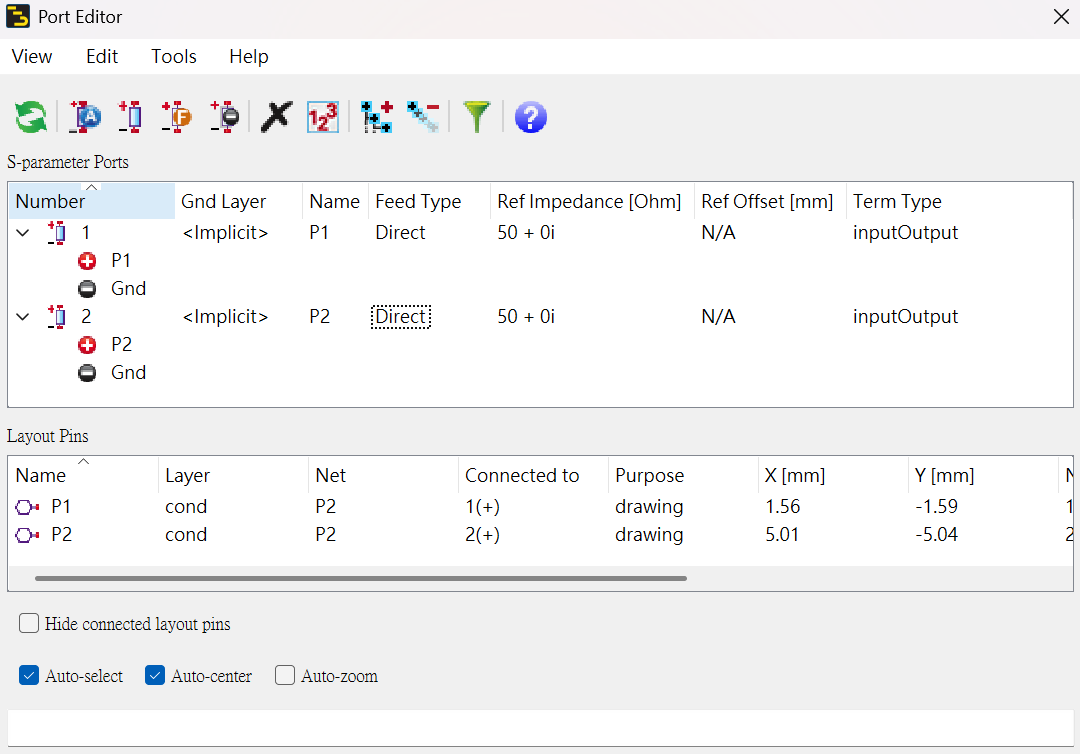This screenshot has height=754, width=1080.
Task: Open the View menu
Action: (x=32, y=56)
